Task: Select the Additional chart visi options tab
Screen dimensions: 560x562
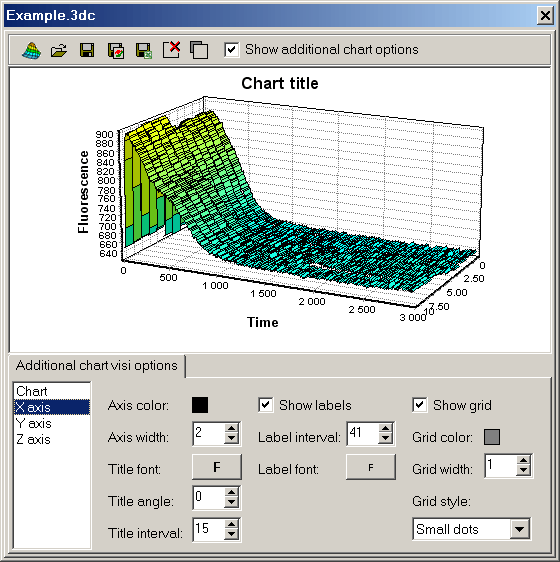Action: pyautogui.click(x=97, y=366)
